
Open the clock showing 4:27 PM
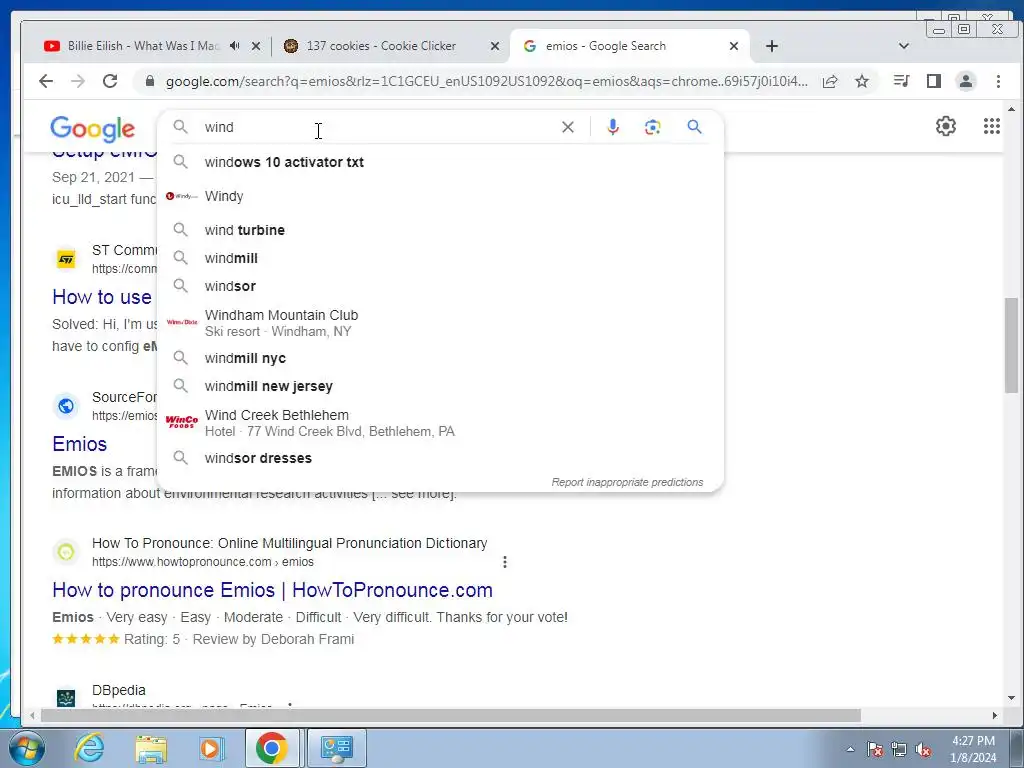click(973, 749)
